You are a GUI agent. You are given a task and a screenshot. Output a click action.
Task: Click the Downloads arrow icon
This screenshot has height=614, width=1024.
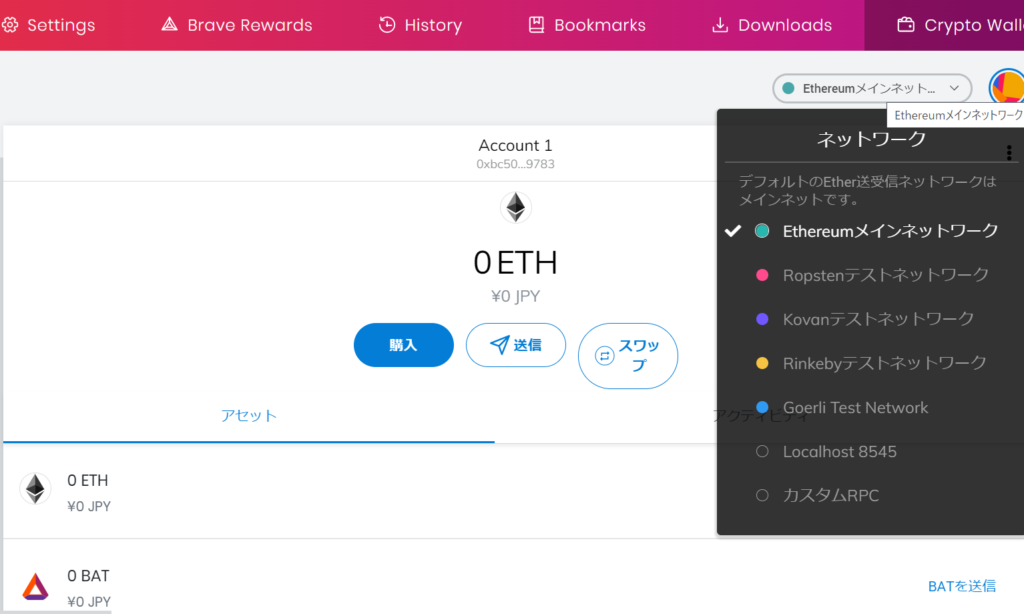tap(720, 25)
